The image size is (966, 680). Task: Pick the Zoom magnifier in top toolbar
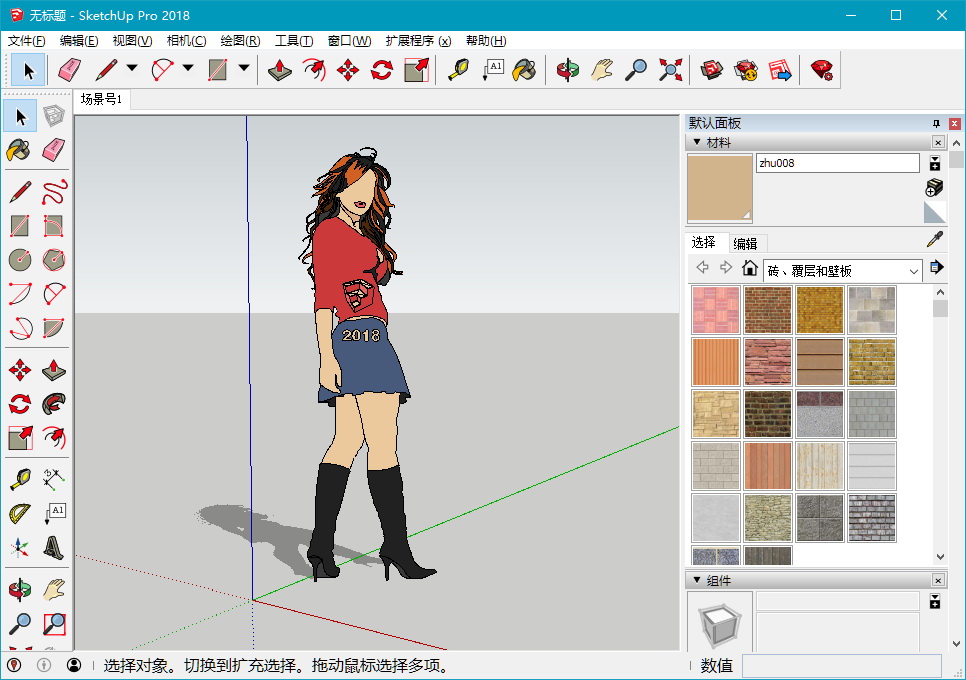636,69
